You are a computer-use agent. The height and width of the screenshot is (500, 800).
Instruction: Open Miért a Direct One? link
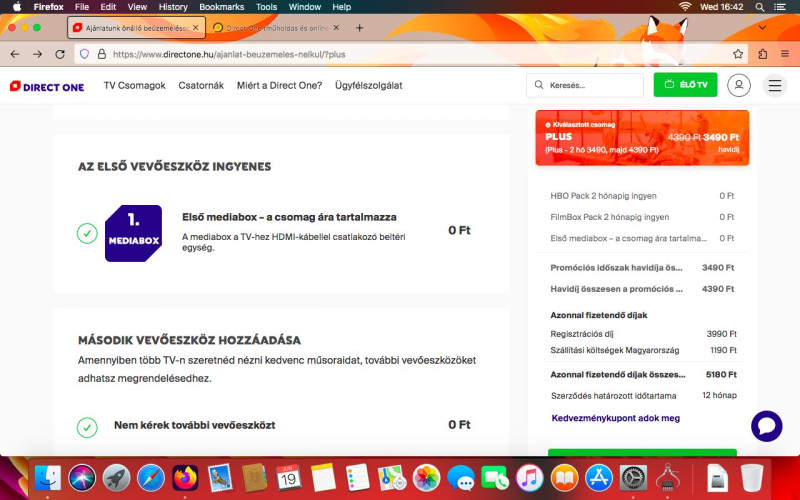(280, 85)
